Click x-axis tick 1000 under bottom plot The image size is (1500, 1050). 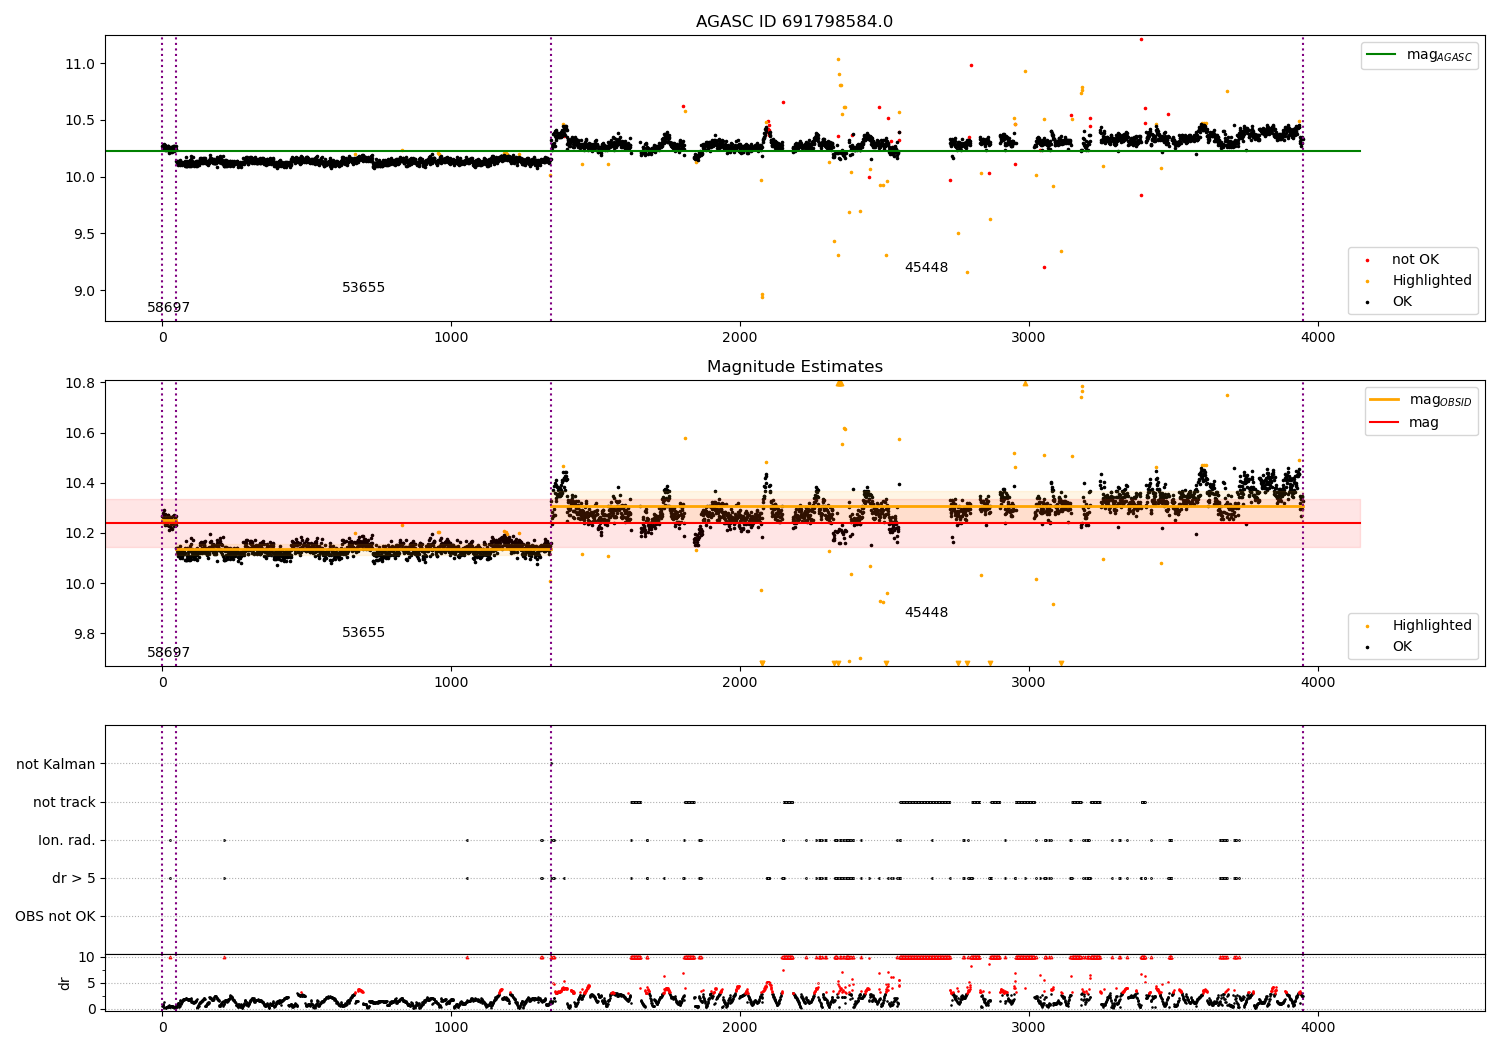point(451,1028)
